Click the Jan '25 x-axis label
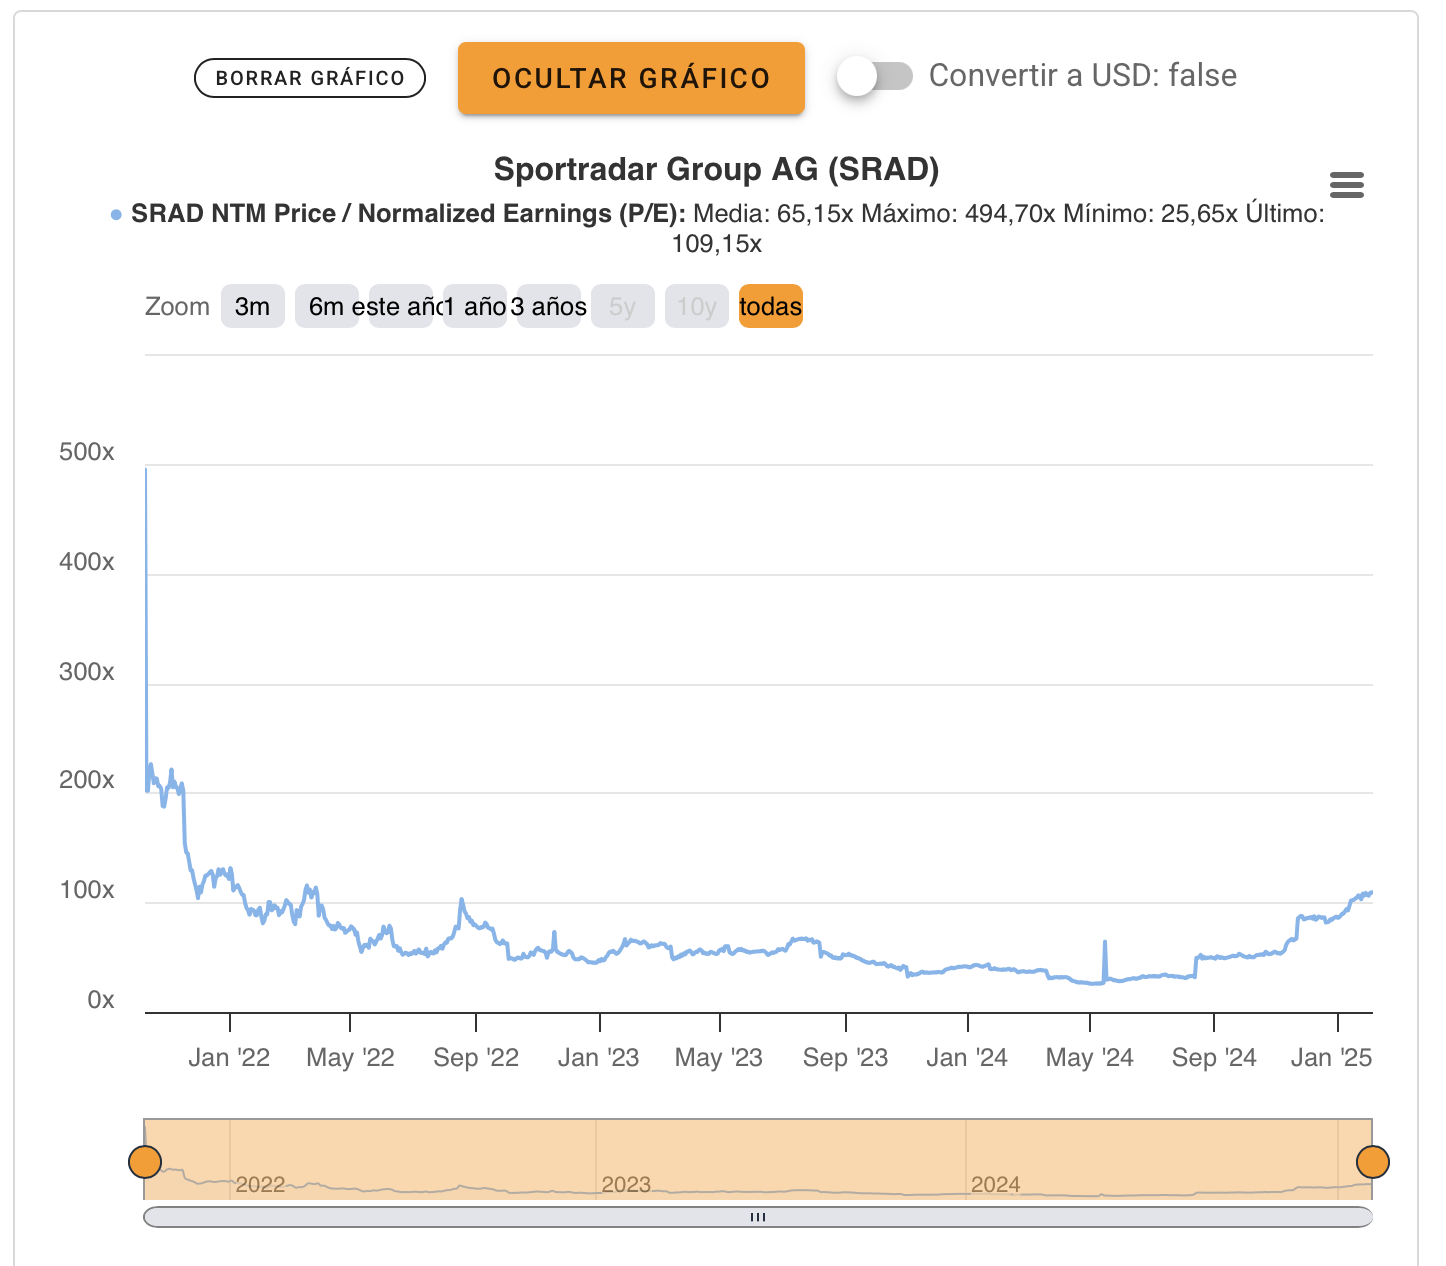1446x1266 pixels. [x=1332, y=1058]
